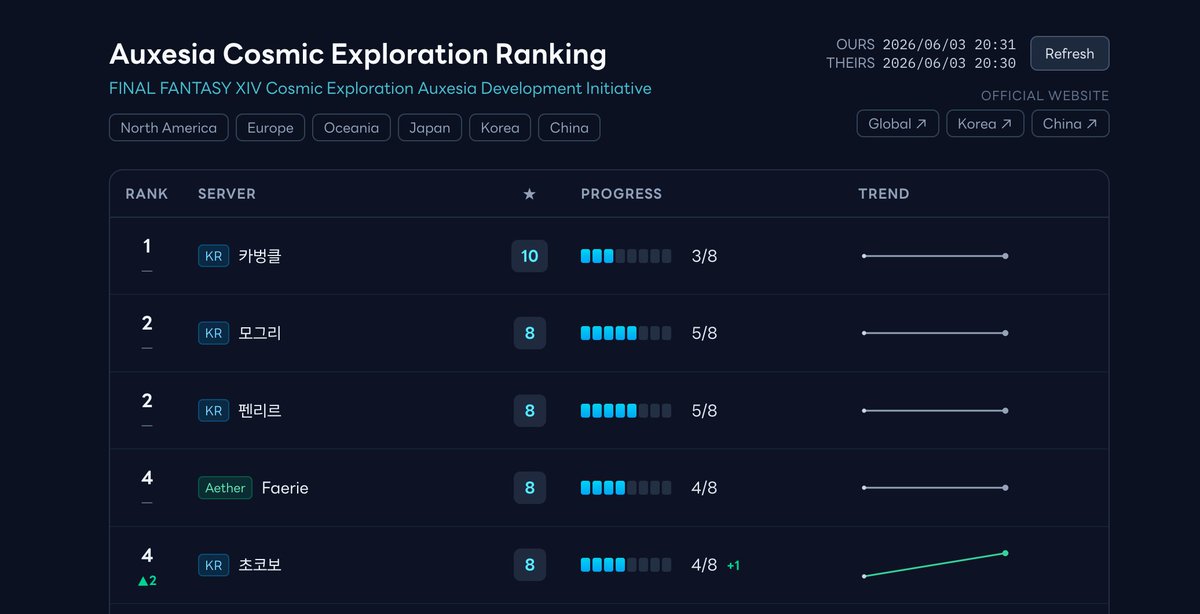Open the Korea official website link
This screenshot has width=1200, height=614.
coord(985,124)
